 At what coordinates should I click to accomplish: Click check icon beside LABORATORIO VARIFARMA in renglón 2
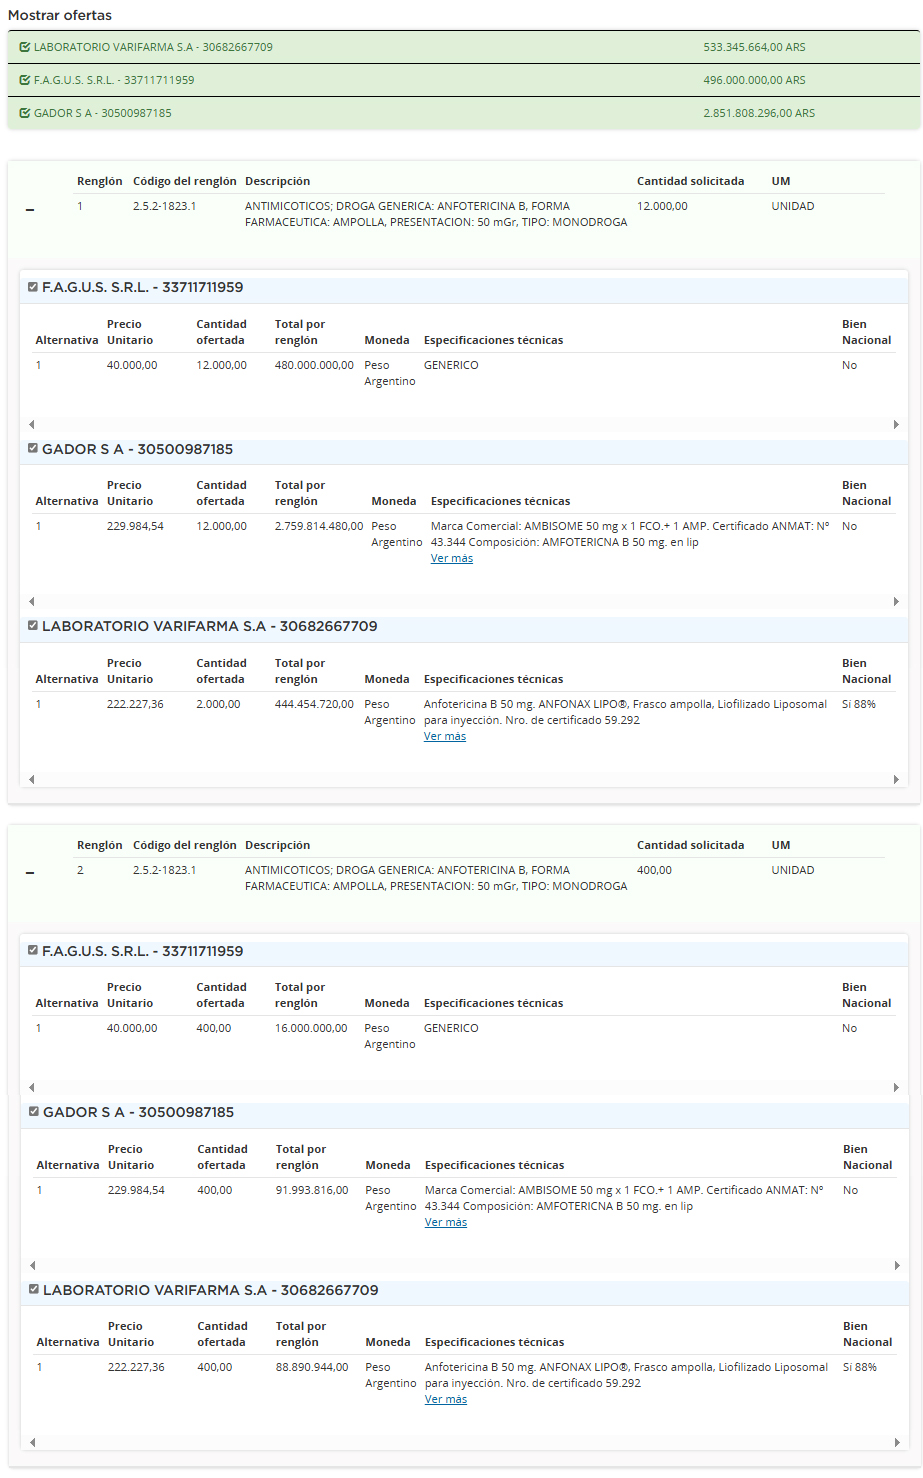click(x=34, y=1290)
